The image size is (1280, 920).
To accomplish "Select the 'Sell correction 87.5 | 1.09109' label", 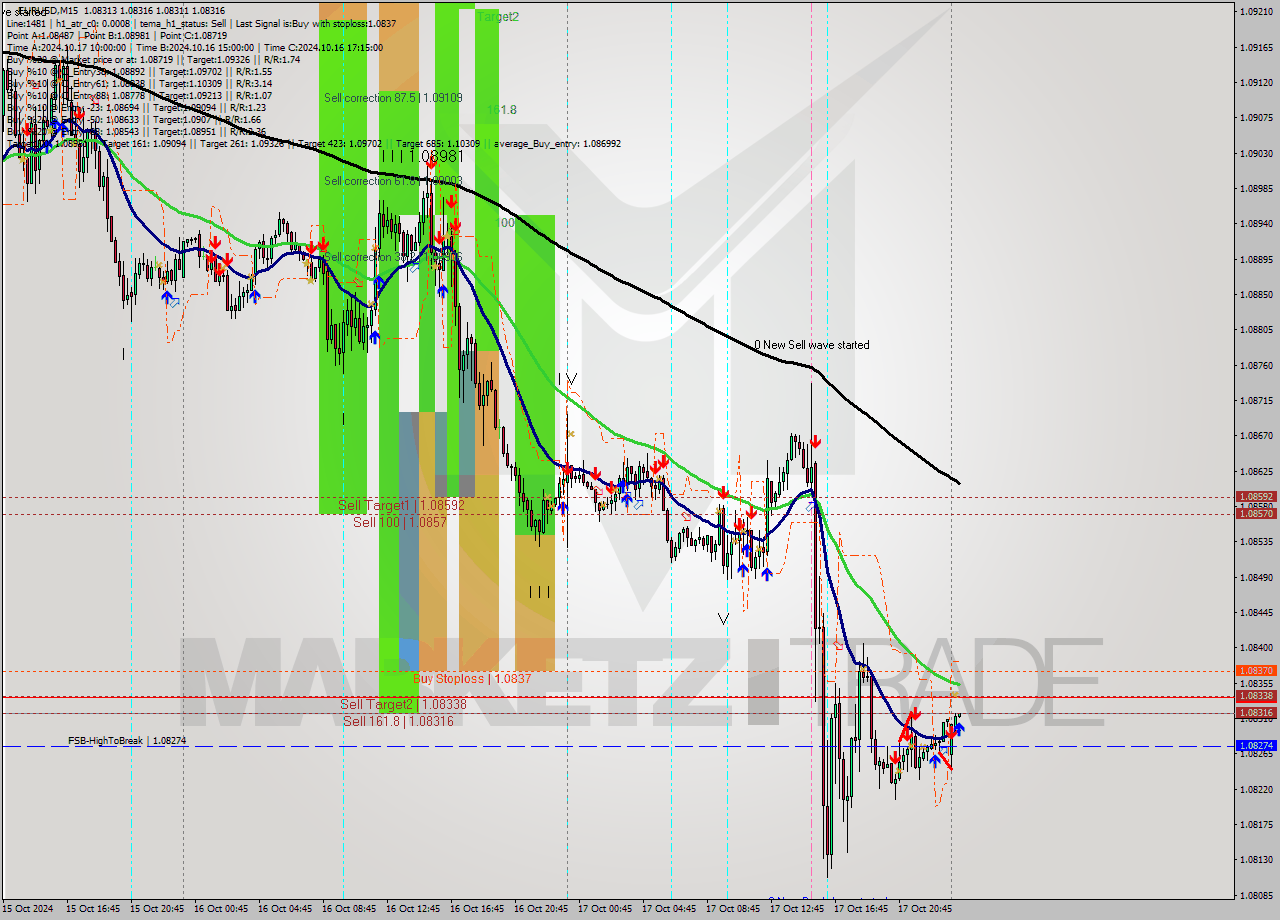I will click(x=393, y=98).
